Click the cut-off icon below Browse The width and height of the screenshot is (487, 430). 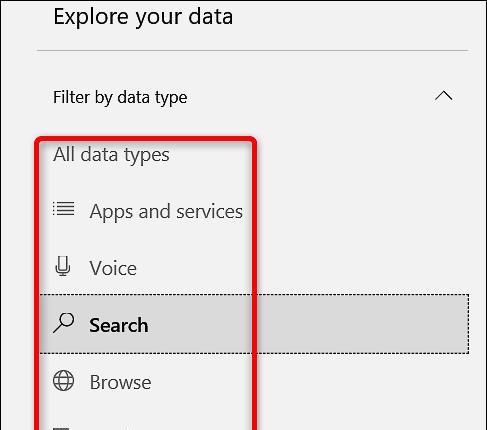61,429
